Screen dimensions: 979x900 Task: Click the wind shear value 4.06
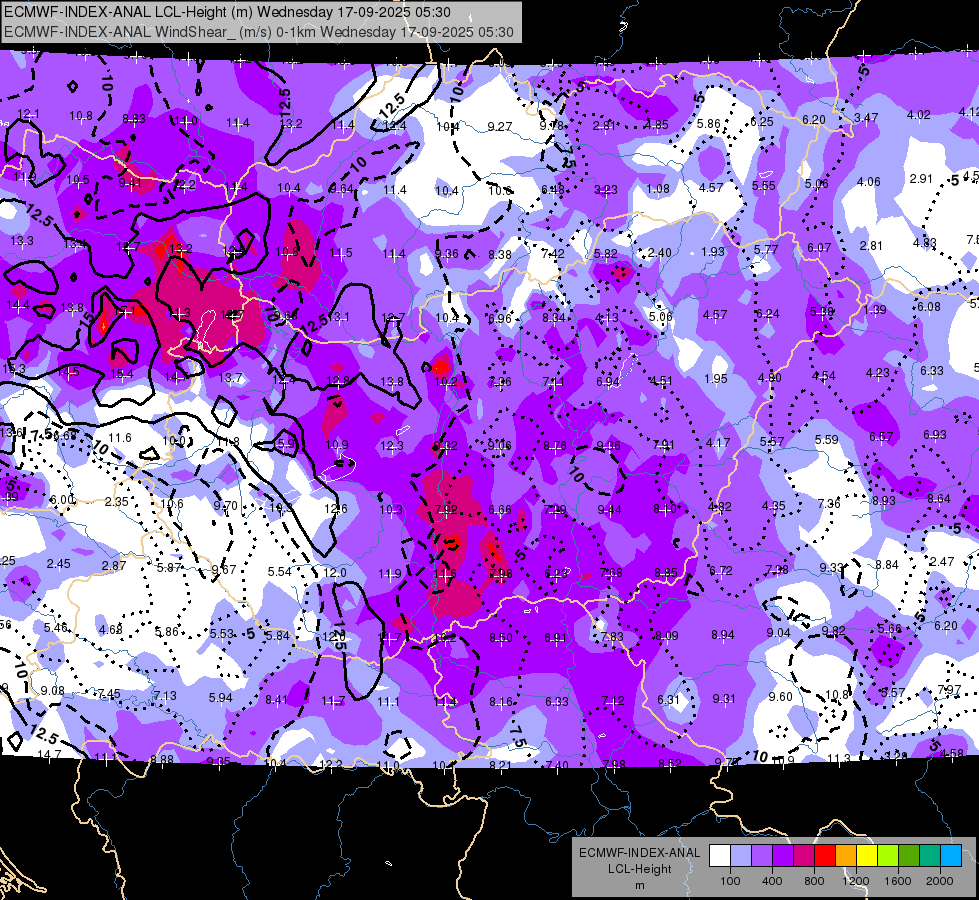pos(868,182)
